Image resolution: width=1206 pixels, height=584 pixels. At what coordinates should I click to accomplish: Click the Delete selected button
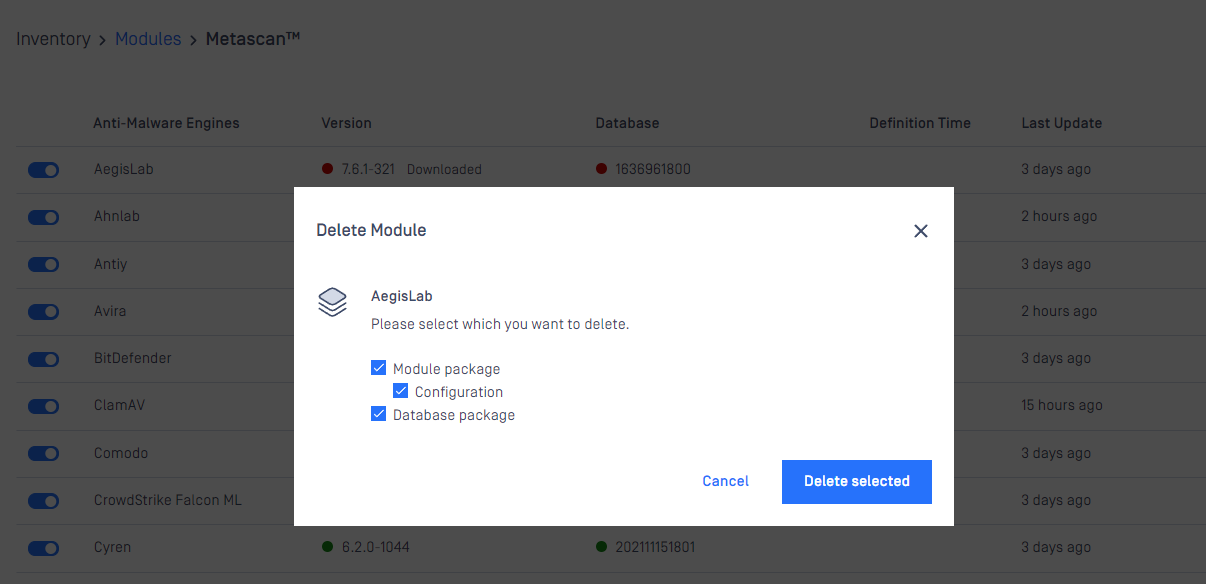point(857,482)
